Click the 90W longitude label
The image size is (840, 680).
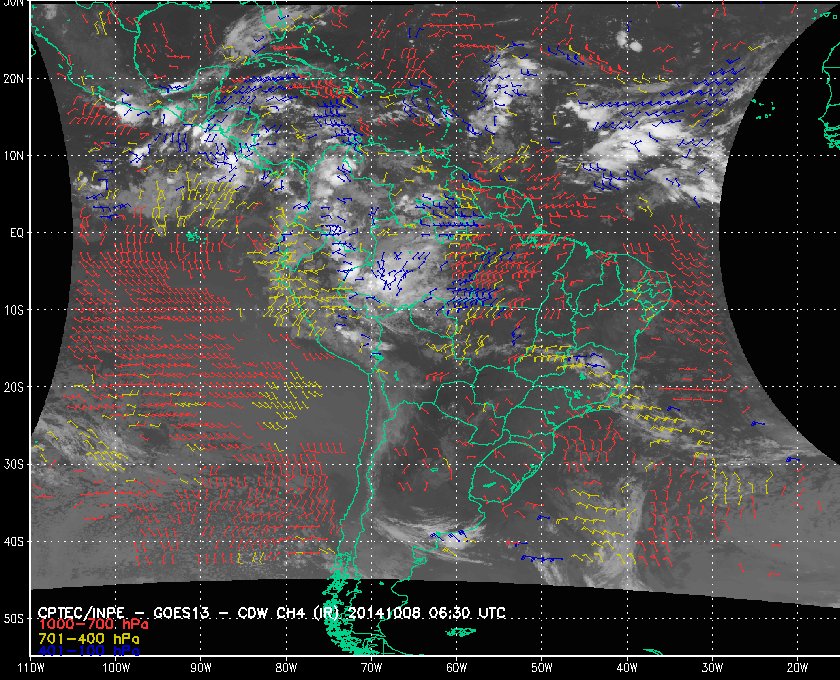coord(201,668)
